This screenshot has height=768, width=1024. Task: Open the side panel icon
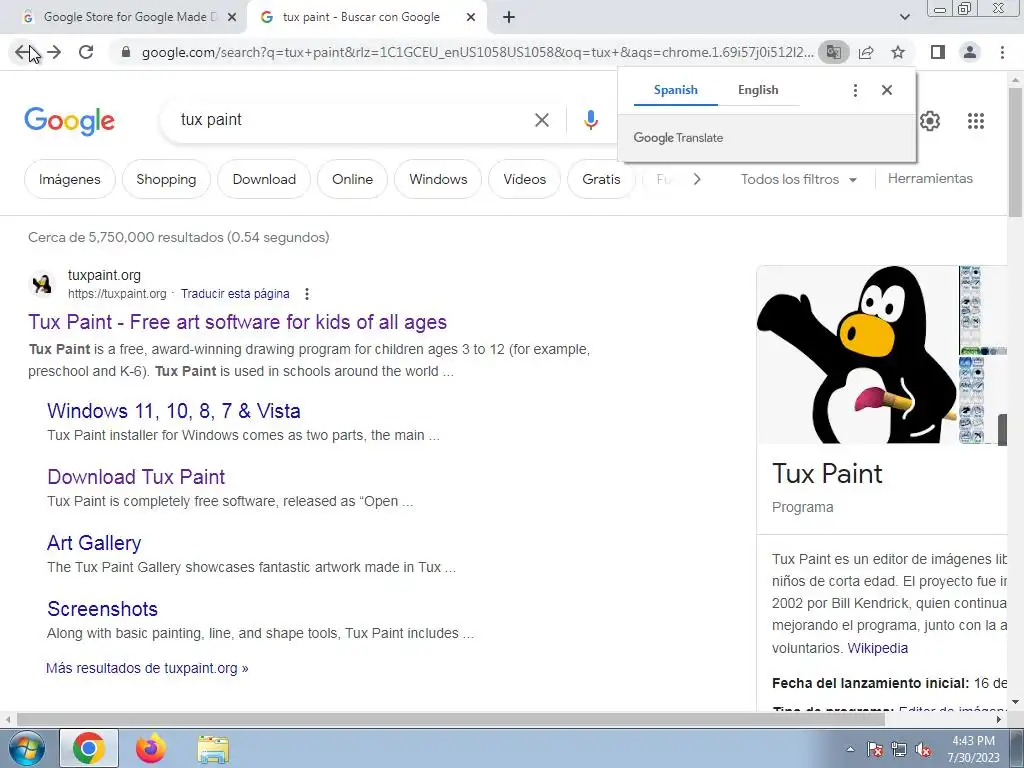pos(938,52)
